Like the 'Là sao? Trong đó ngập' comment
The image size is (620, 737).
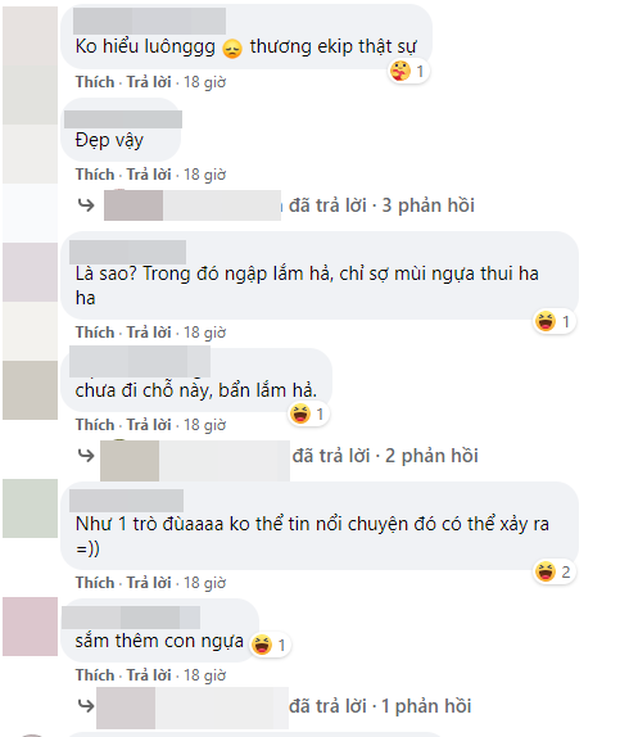coord(95,333)
